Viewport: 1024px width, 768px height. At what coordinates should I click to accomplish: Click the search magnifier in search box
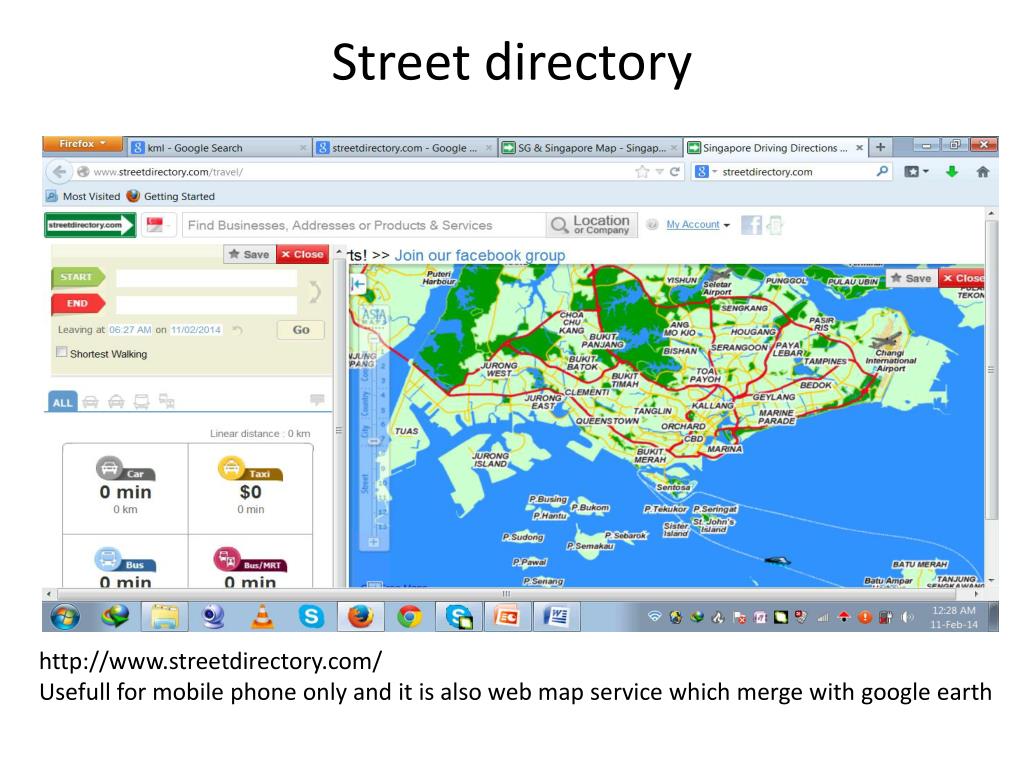click(x=882, y=172)
